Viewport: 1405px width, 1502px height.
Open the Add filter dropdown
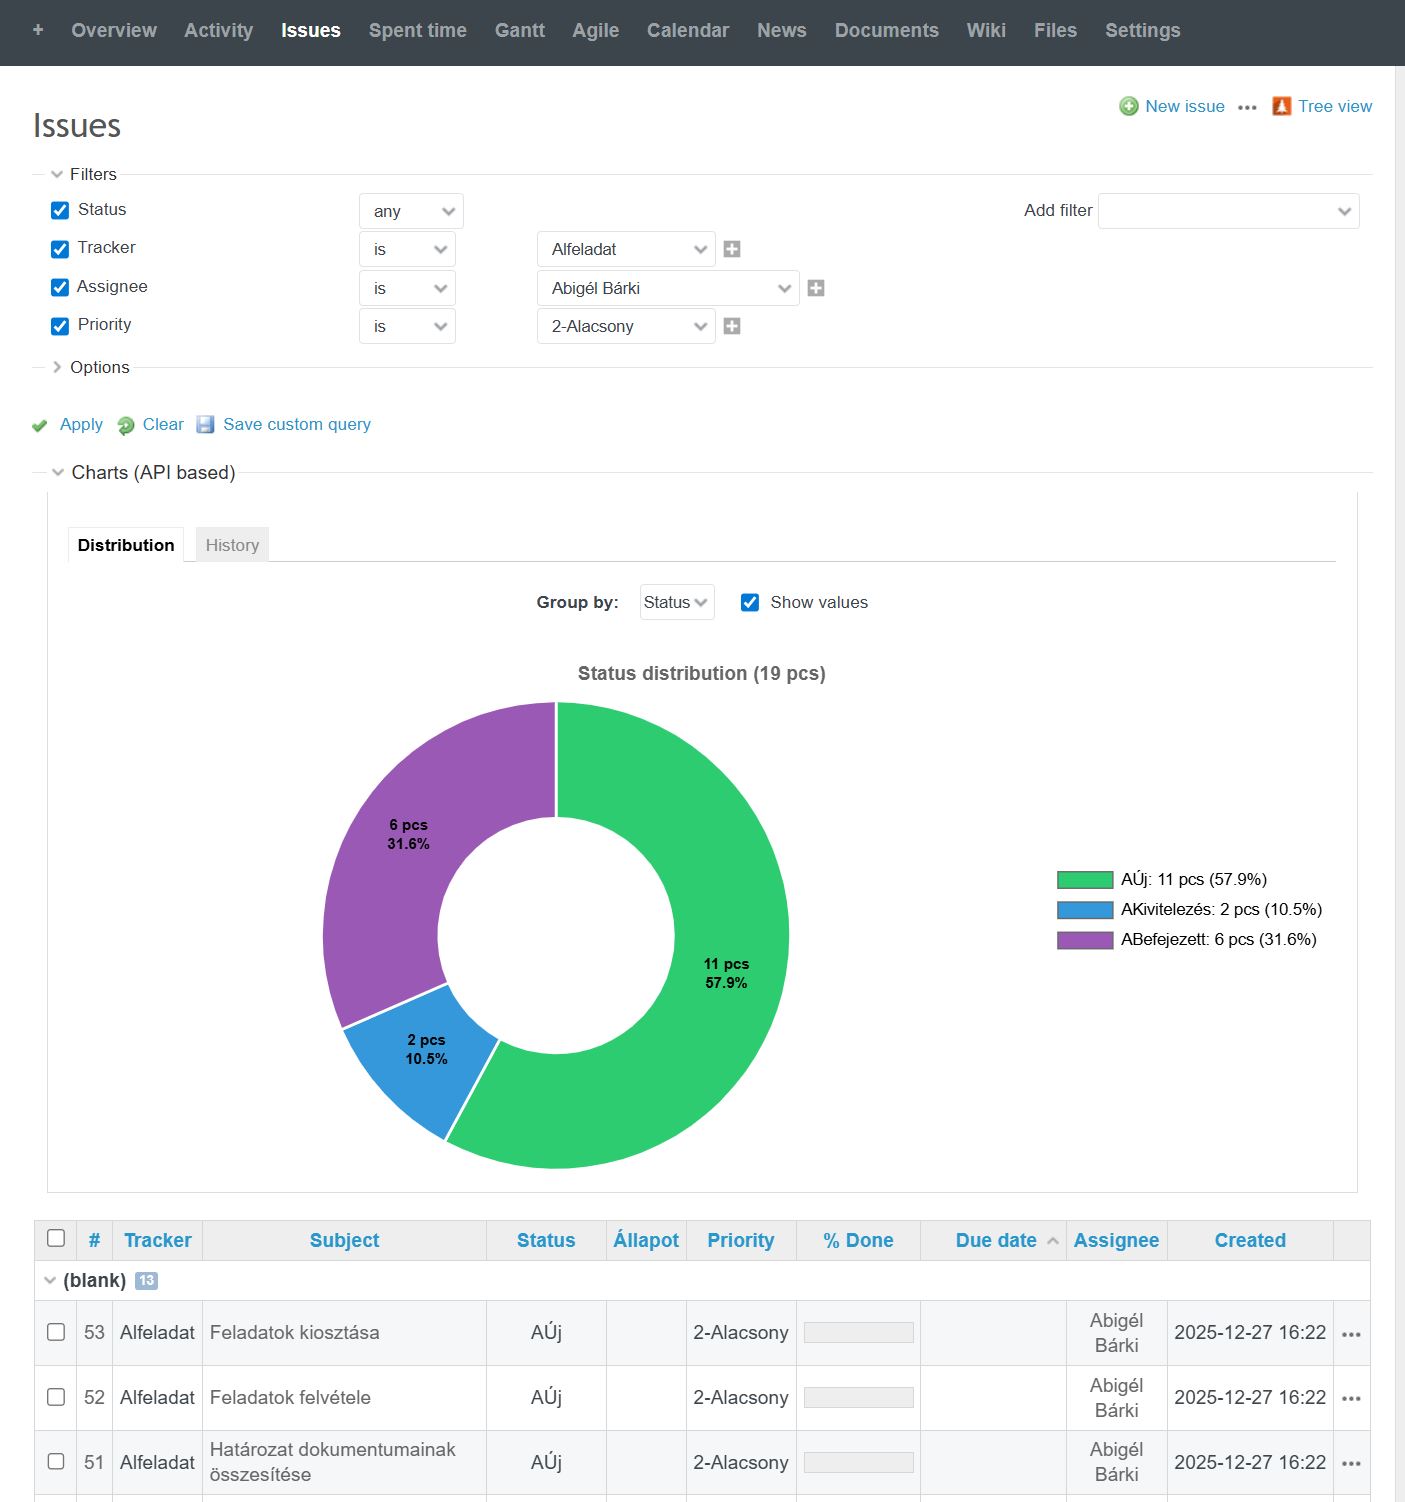(1228, 211)
